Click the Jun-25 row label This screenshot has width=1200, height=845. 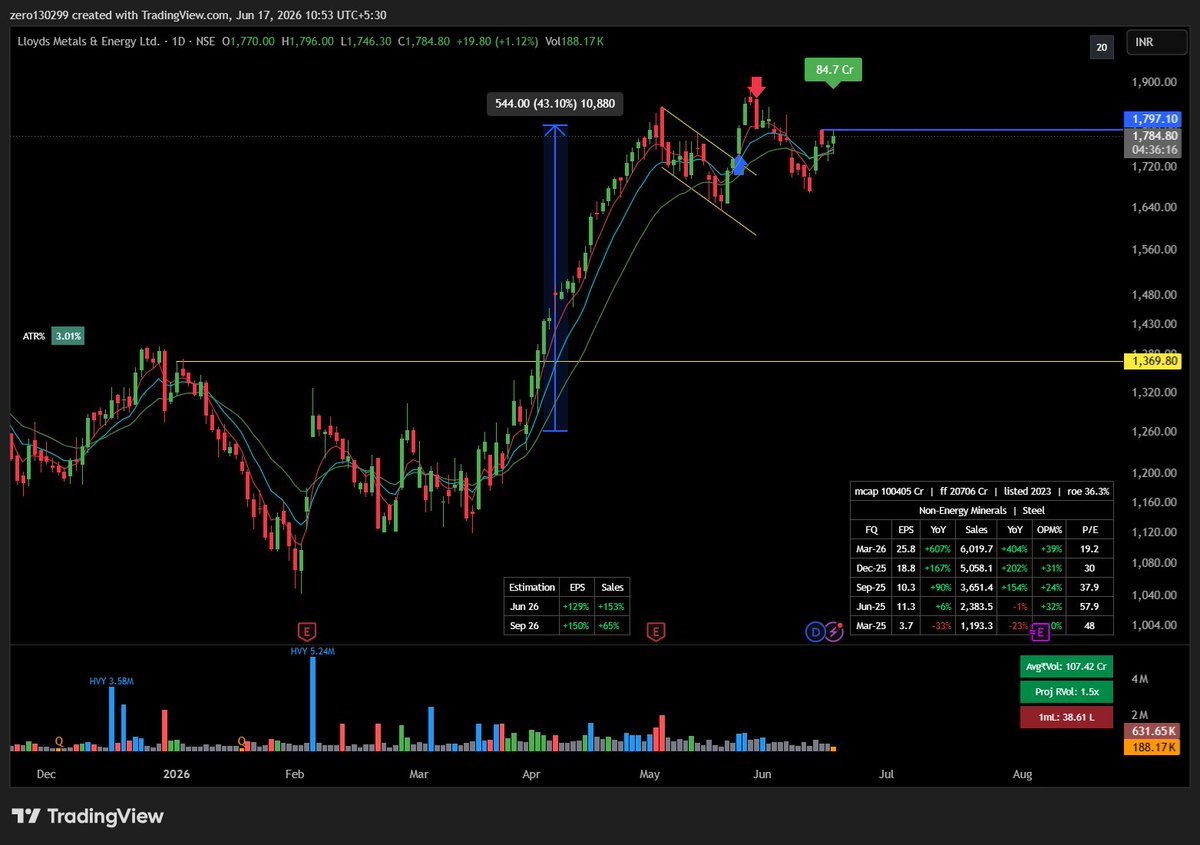870,606
